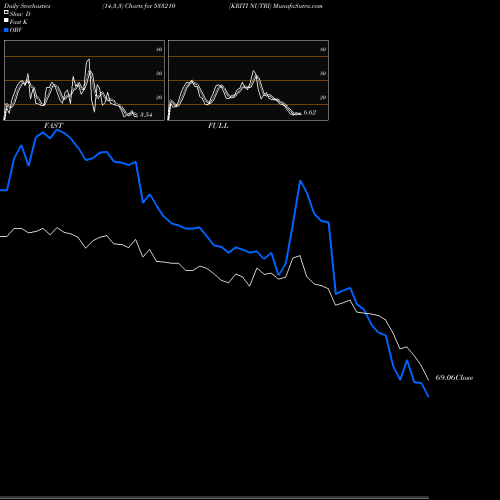Viewport: 500px width, 500px height.
Task: Click the 'Fast K' legend label
Action: [19, 22]
